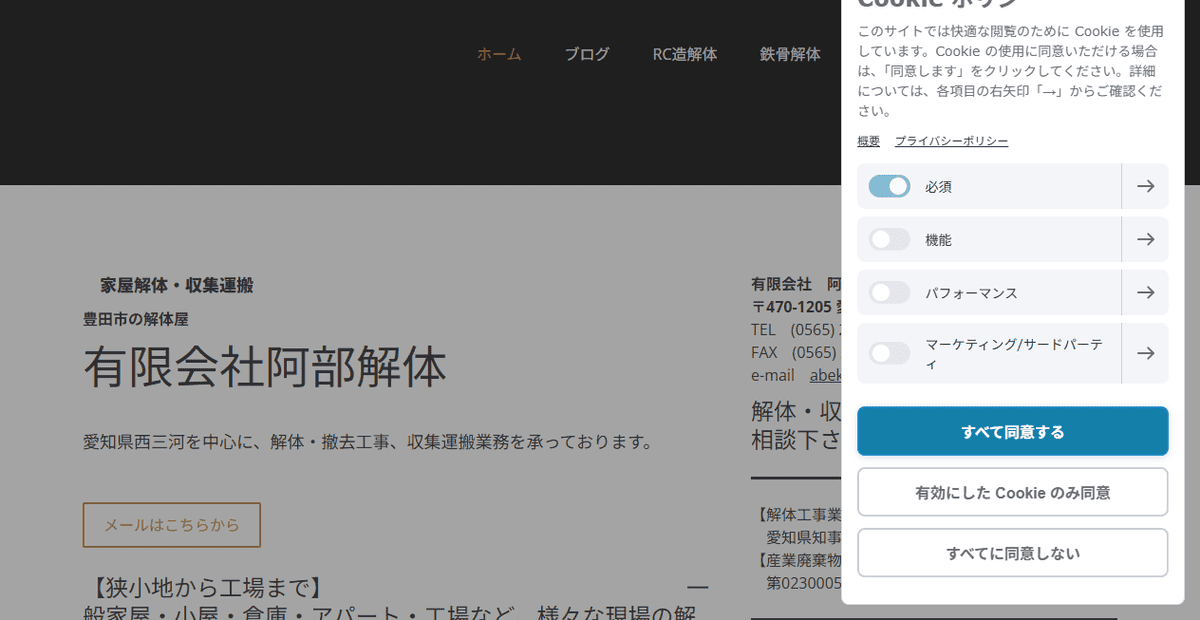Viewport: 1200px width, 620px height.
Task: Open details arrow for 機能 cookies
Action: coord(1145,239)
